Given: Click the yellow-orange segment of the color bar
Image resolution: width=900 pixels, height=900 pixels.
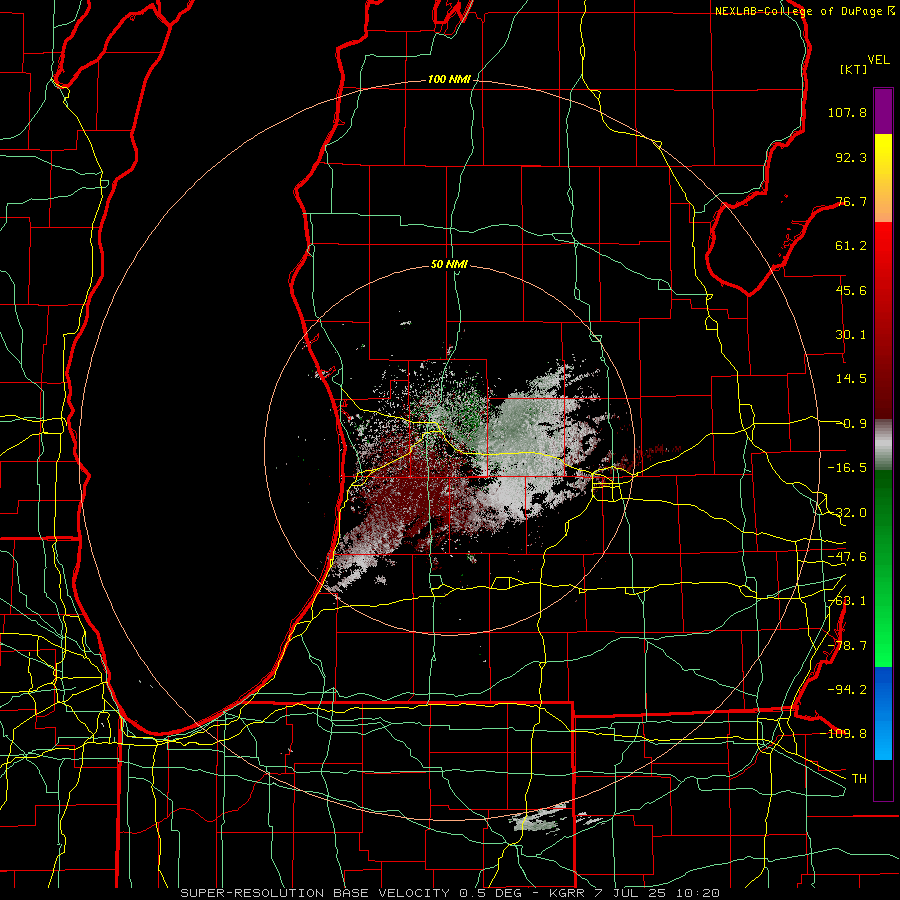Looking at the screenshot, I should [883, 178].
